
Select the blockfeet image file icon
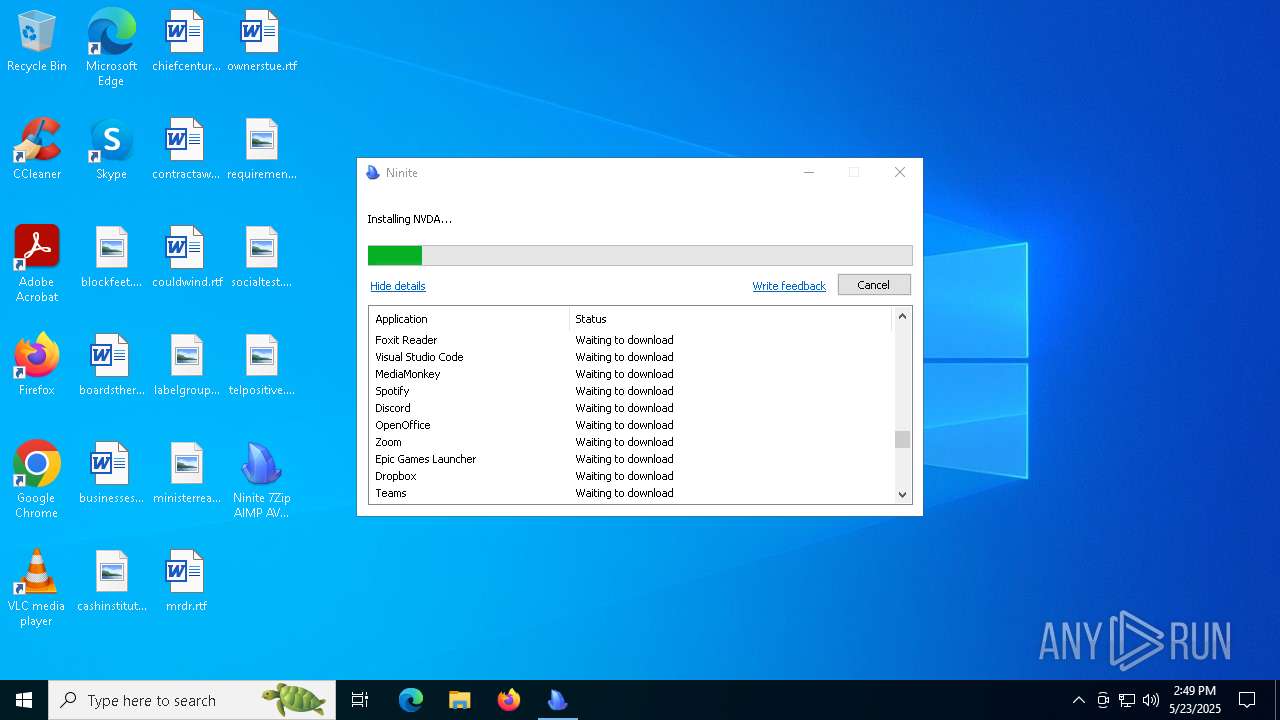click(111, 258)
